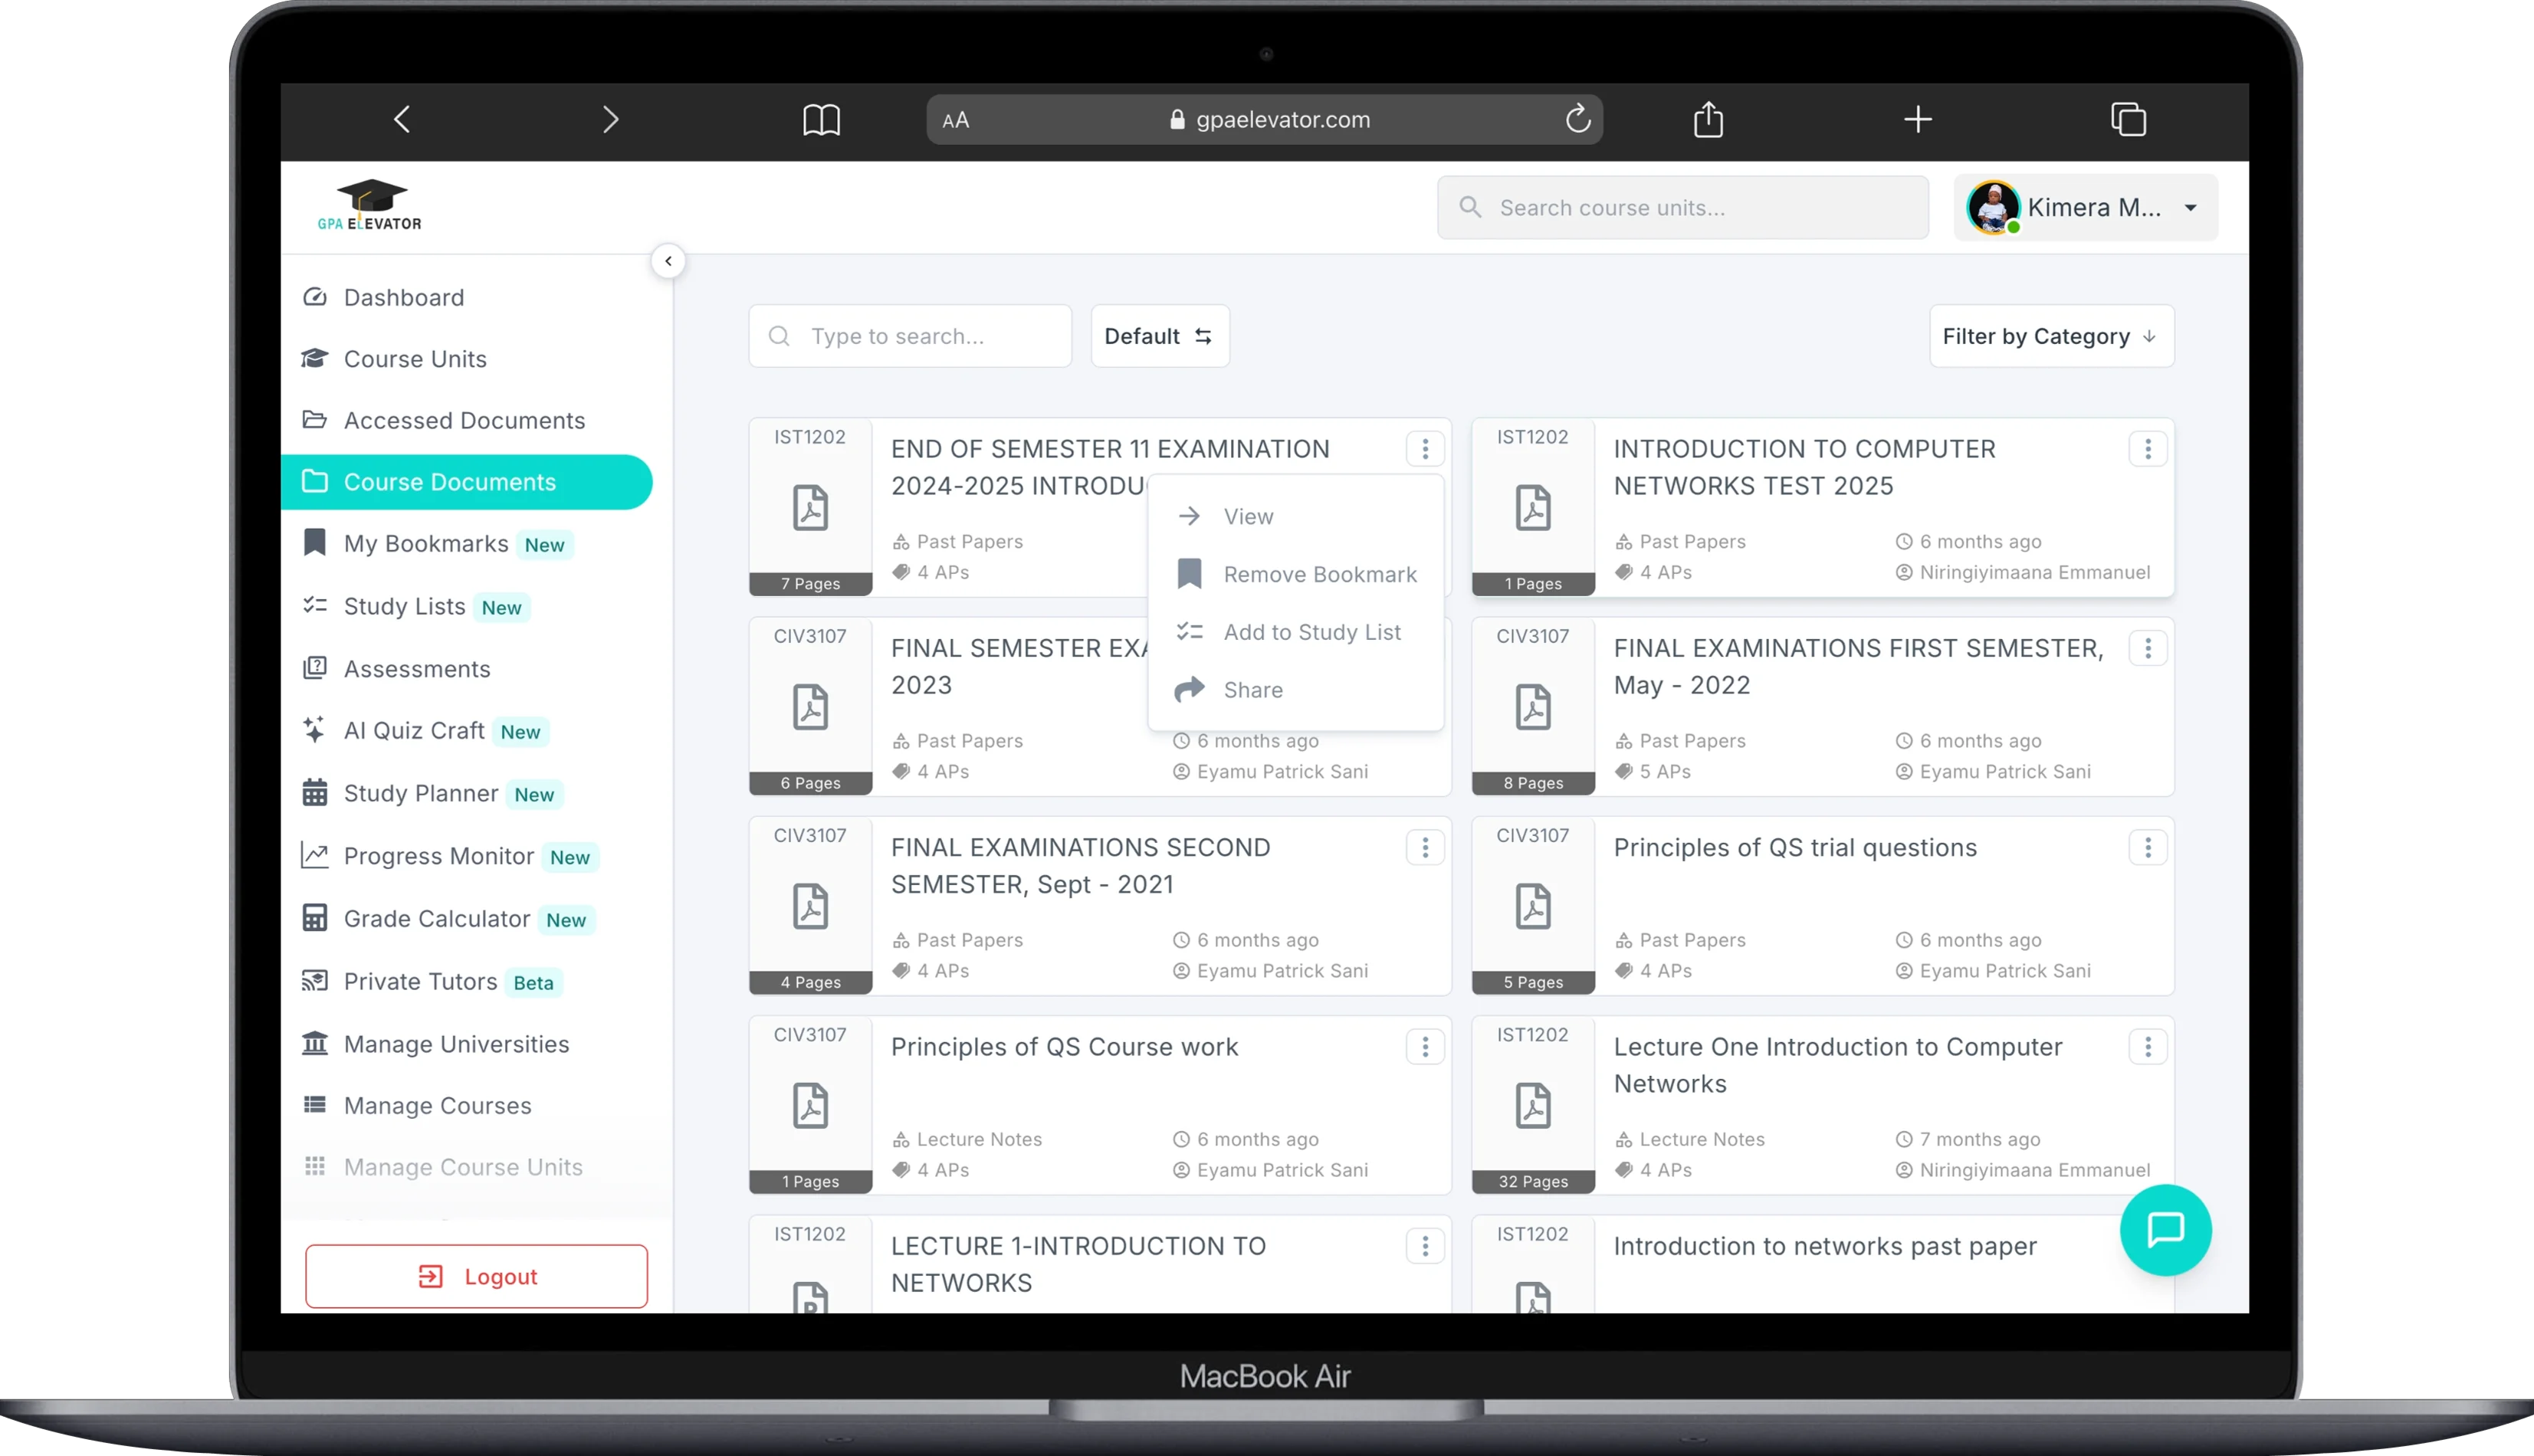Open the live chat bubble button
This screenshot has width=2534, height=1456.
coord(2165,1229)
